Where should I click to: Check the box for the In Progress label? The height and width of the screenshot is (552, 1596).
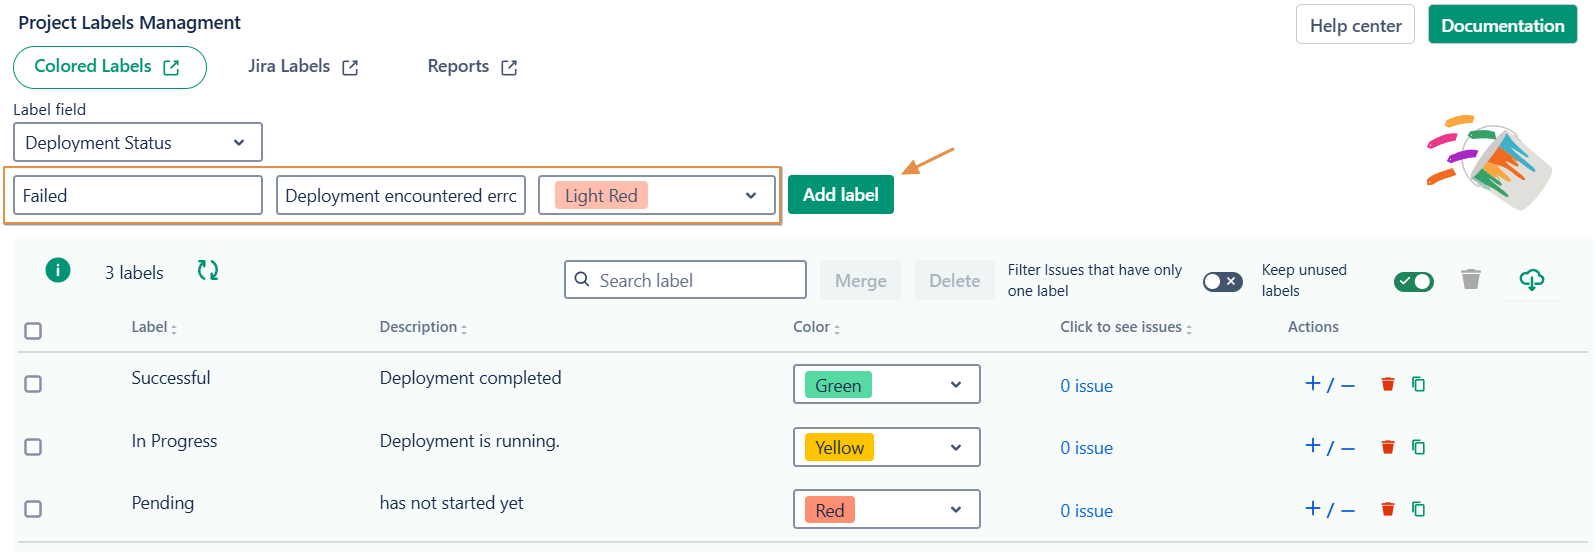click(33, 447)
